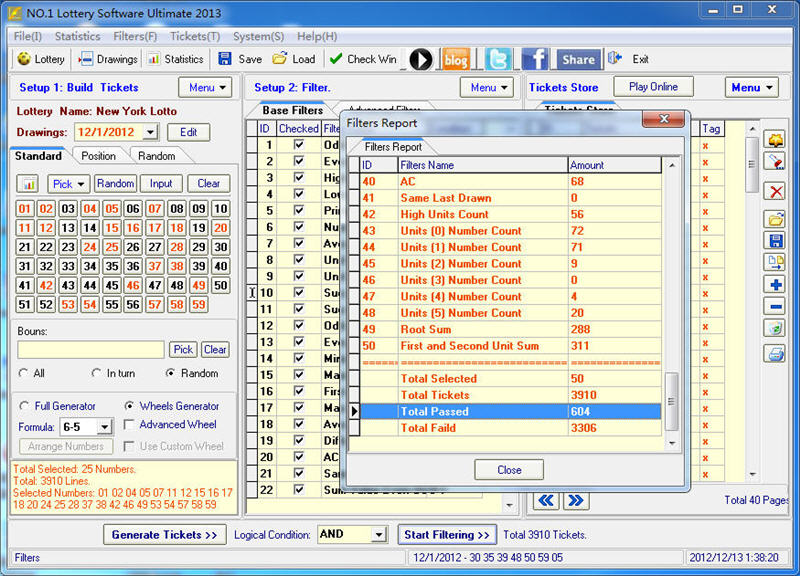Go to next page with double-right arrows
Viewport: 800px width, 576px height.
click(576, 500)
